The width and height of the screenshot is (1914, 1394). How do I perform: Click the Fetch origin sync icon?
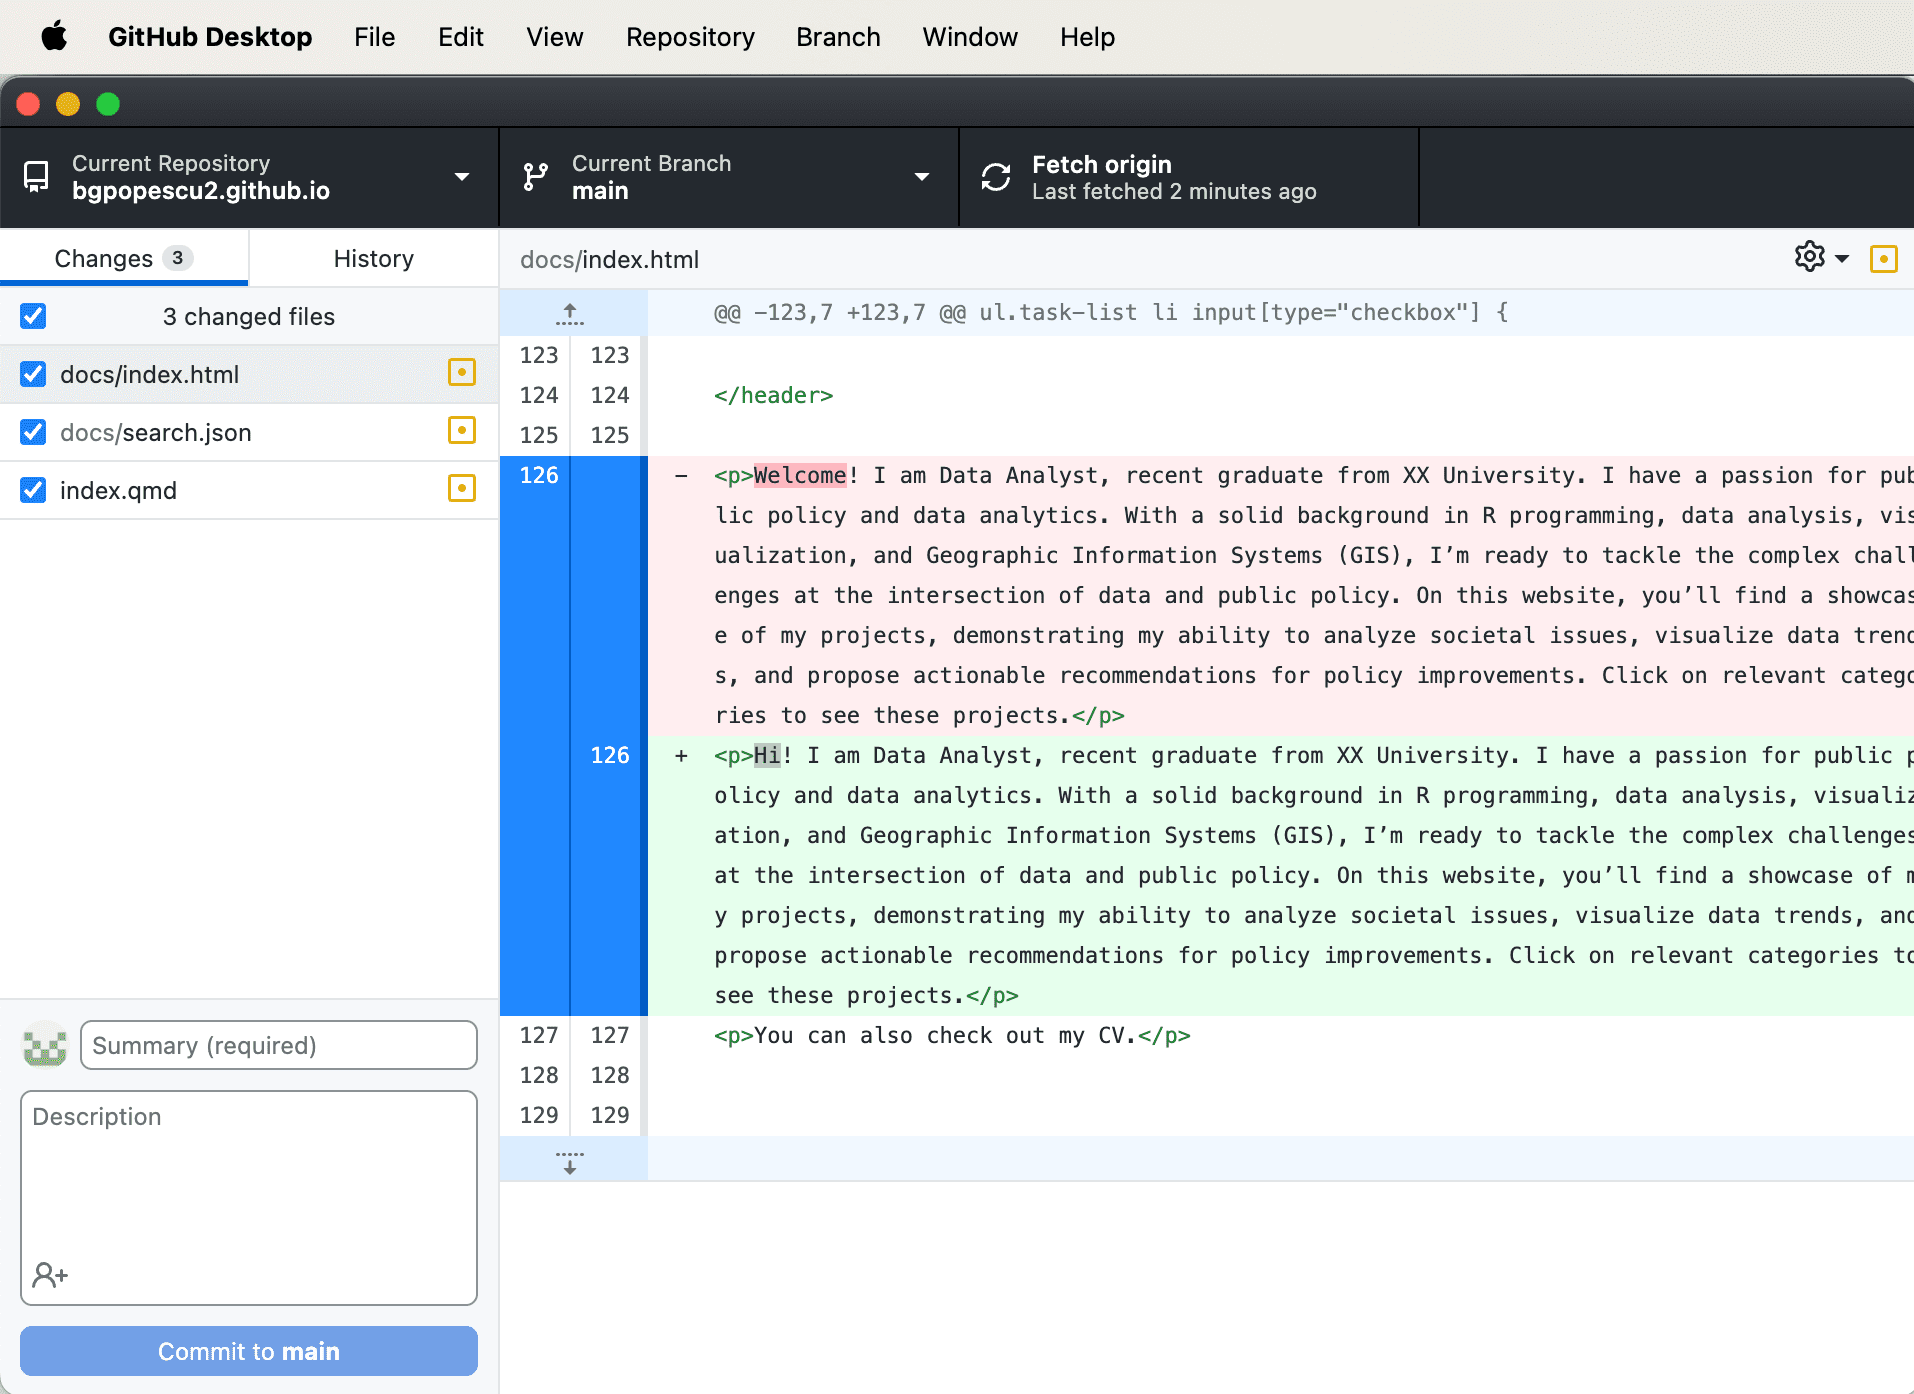[x=996, y=177]
